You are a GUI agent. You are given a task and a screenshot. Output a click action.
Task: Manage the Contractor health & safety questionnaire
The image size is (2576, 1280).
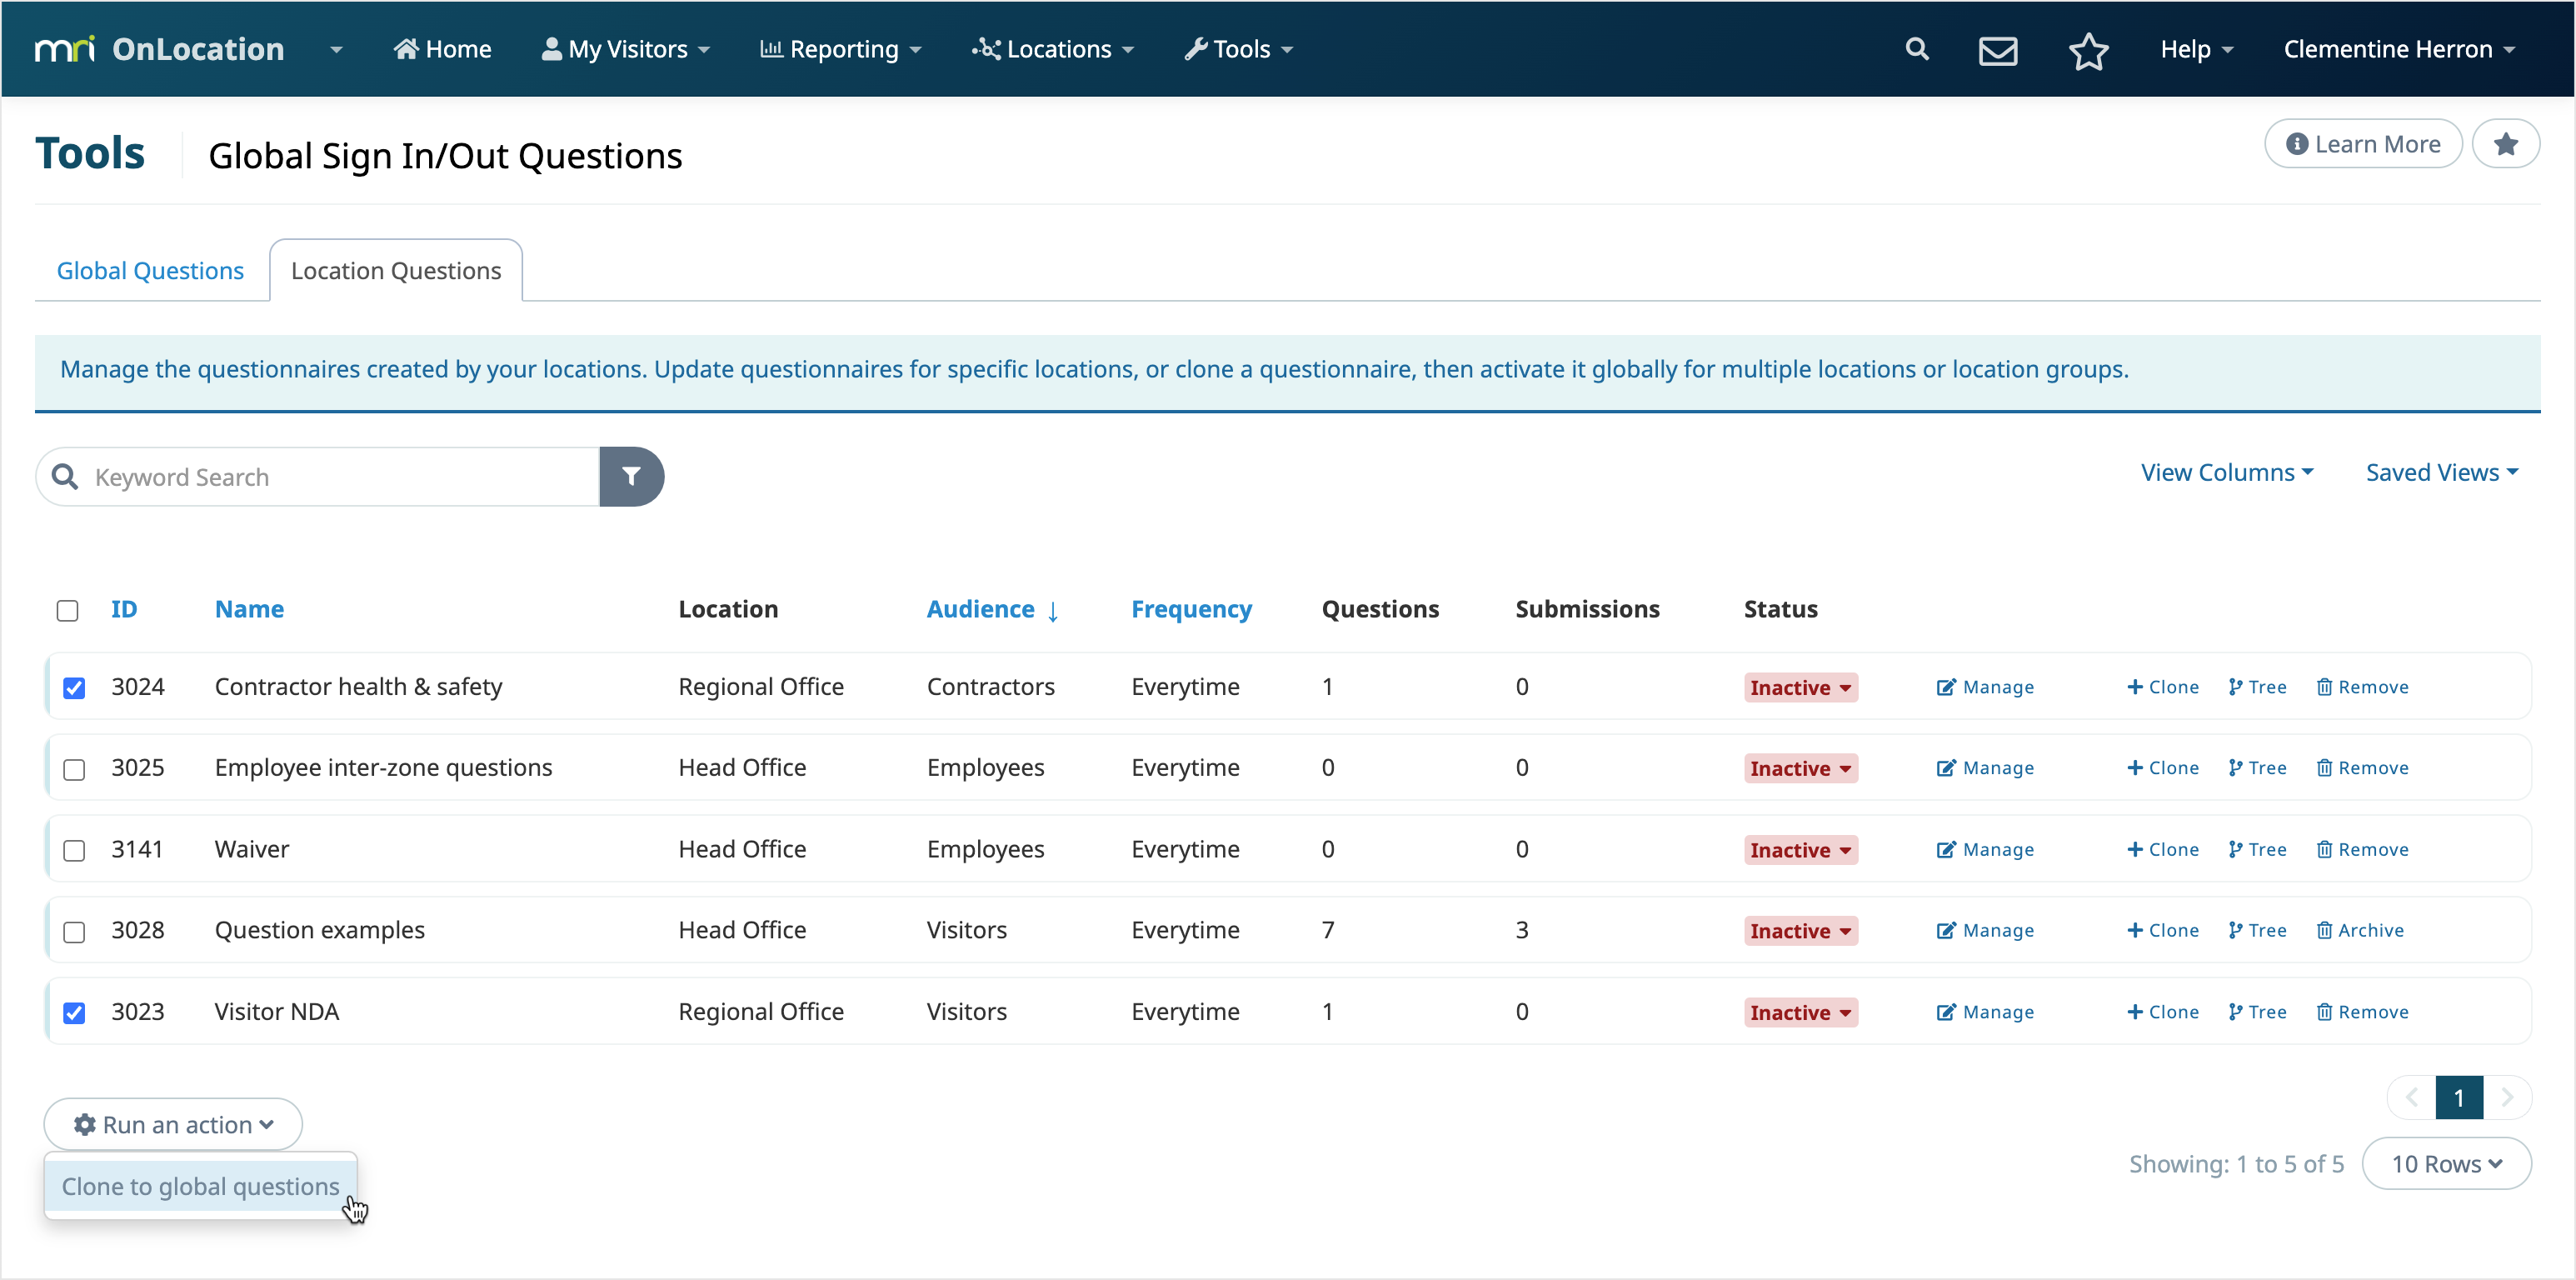tap(1985, 687)
